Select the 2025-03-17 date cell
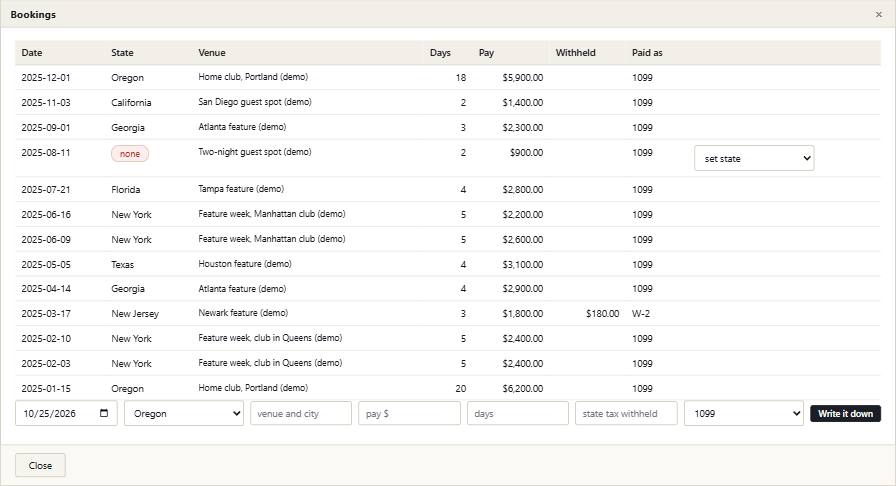 click(46, 313)
